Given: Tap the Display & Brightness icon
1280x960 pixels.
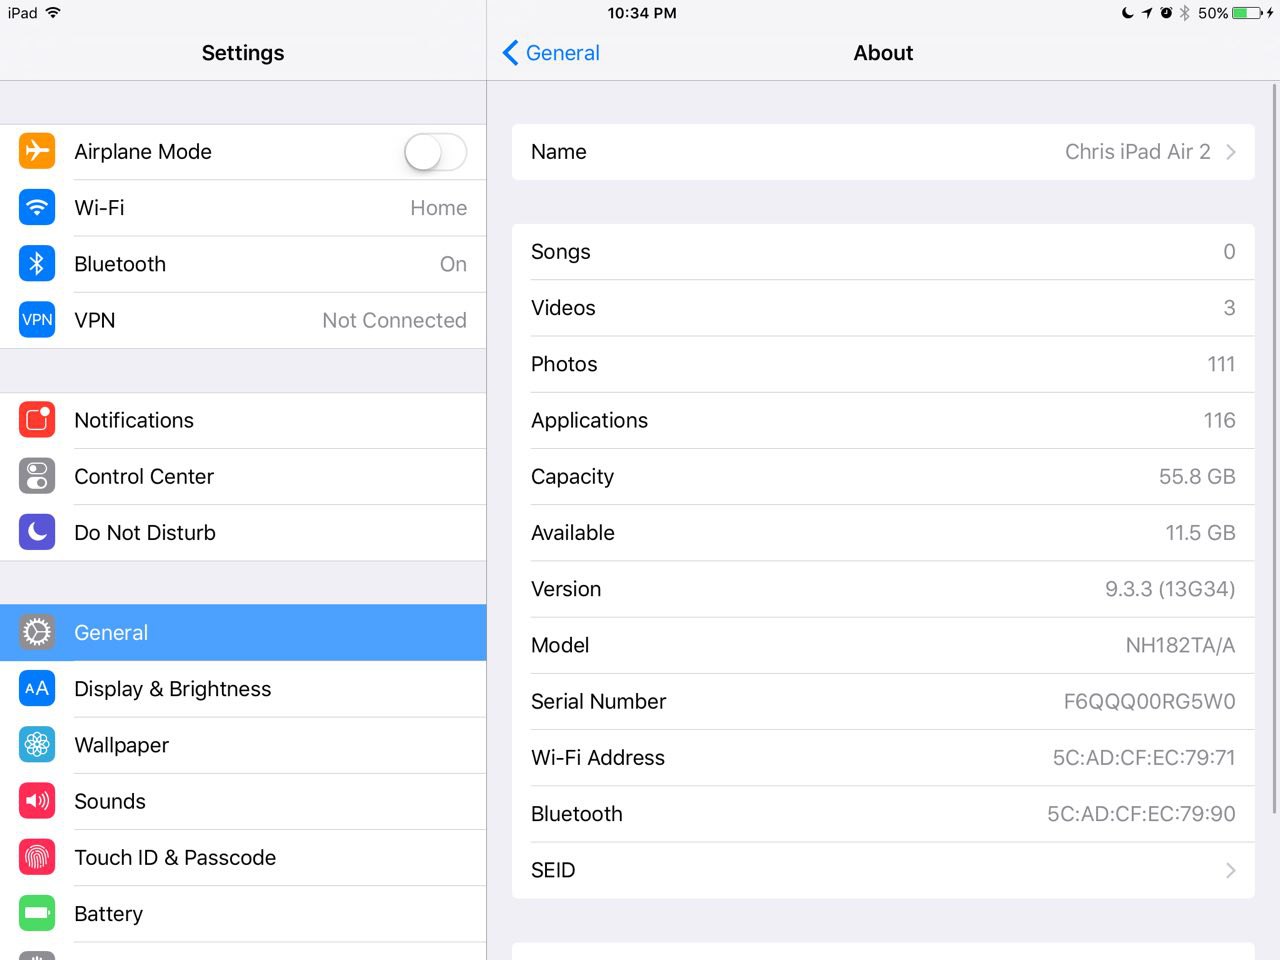Looking at the screenshot, I should [37, 688].
